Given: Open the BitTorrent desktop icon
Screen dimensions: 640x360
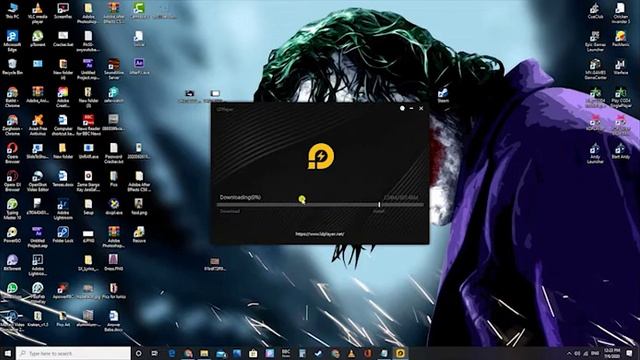Looking at the screenshot, I should (x=12, y=262).
